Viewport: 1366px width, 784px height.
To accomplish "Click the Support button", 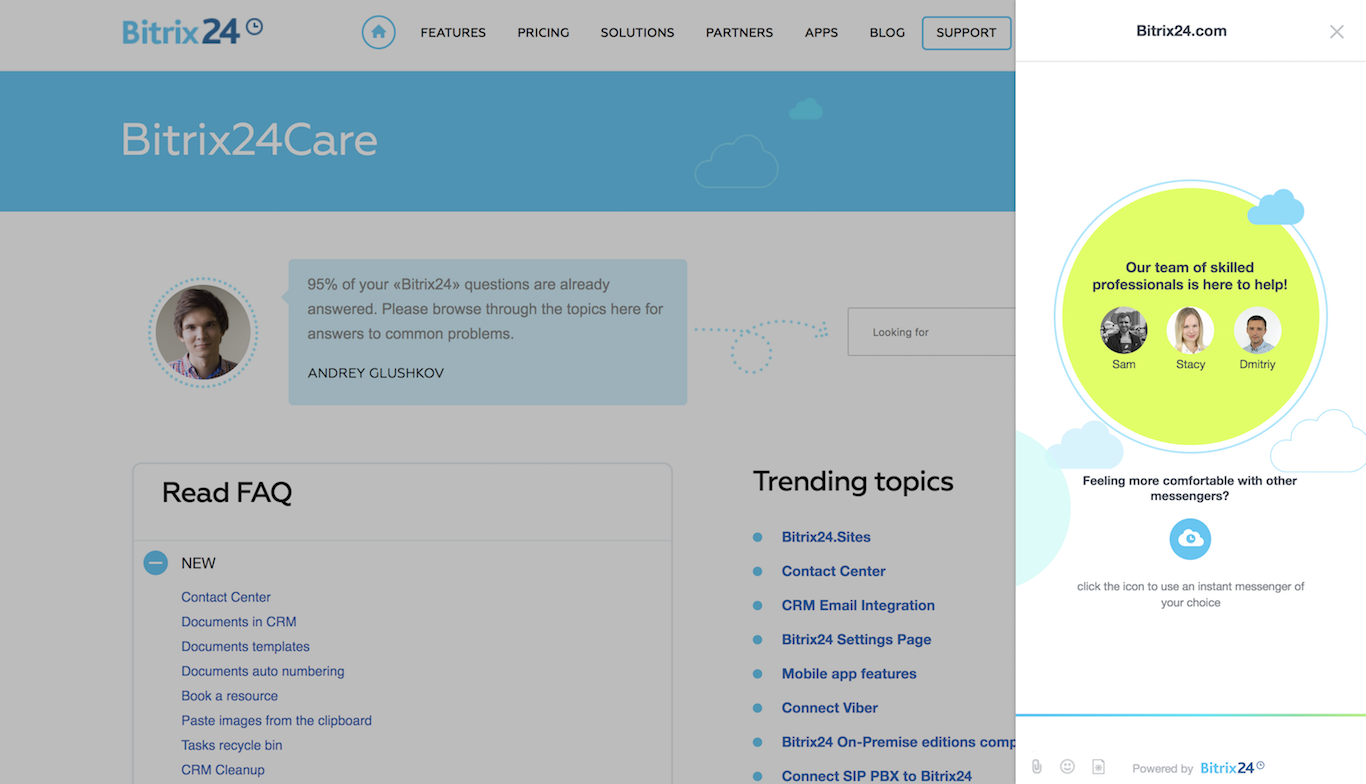I will click(966, 33).
